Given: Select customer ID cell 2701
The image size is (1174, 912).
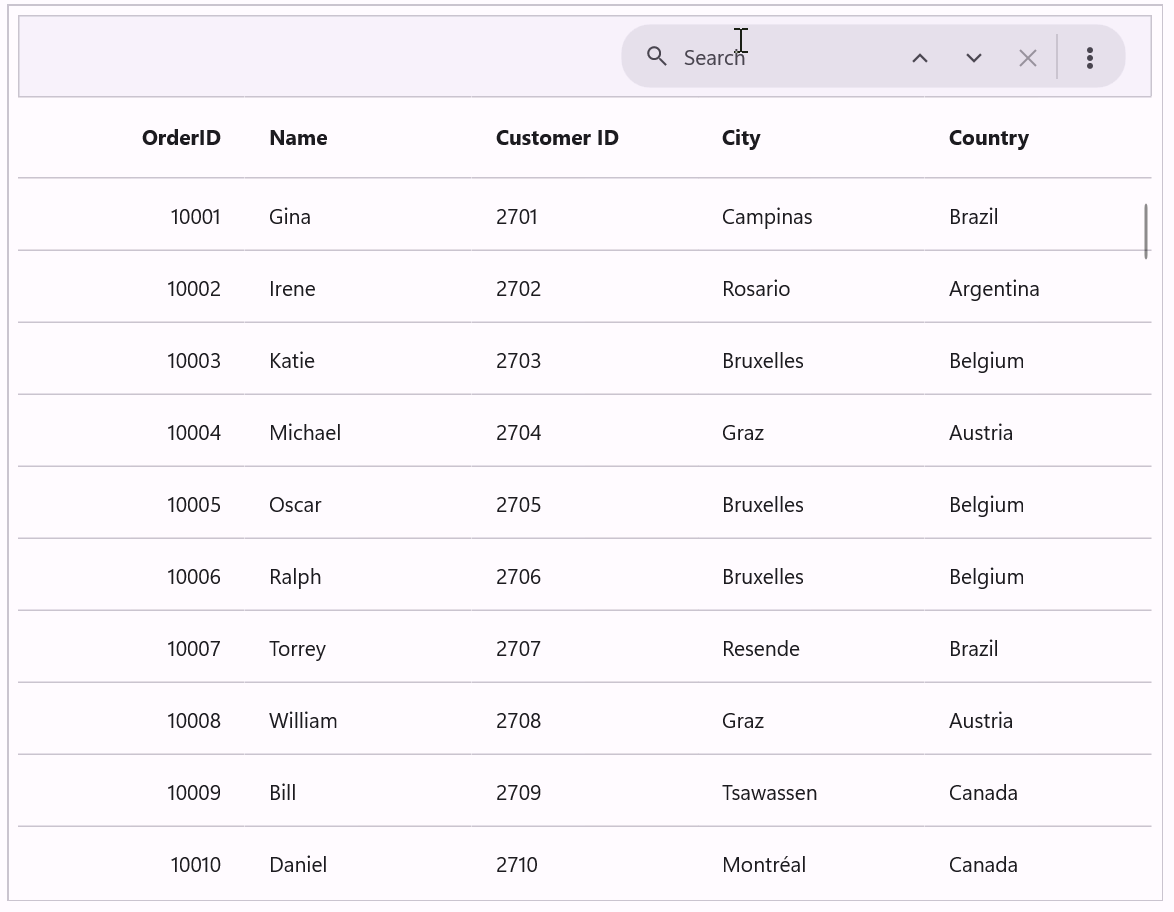Looking at the screenshot, I should pos(517,217).
